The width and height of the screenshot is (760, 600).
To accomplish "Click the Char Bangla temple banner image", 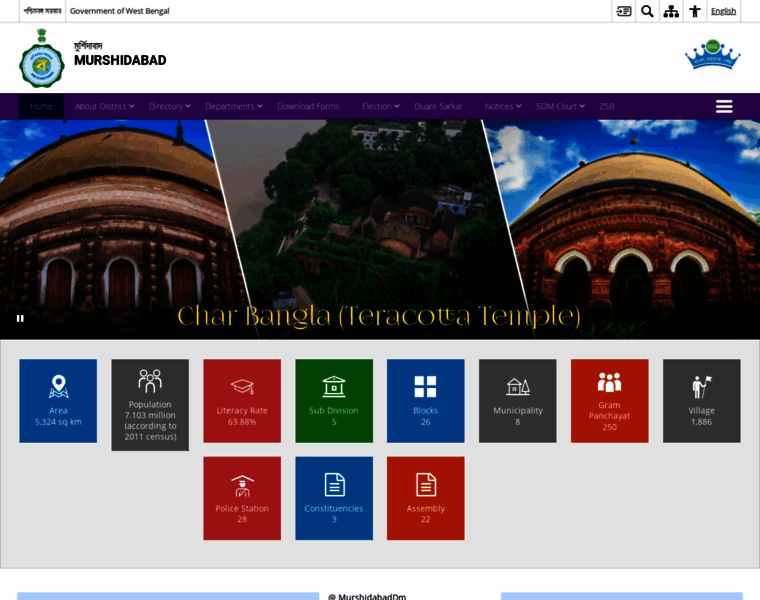I will [x=380, y=229].
